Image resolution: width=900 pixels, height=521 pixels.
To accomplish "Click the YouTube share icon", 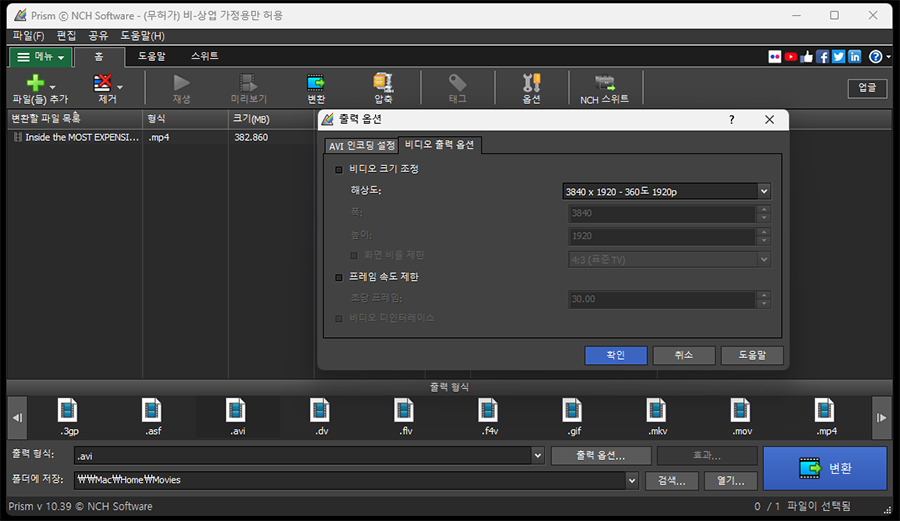I will [x=791, y=56].
